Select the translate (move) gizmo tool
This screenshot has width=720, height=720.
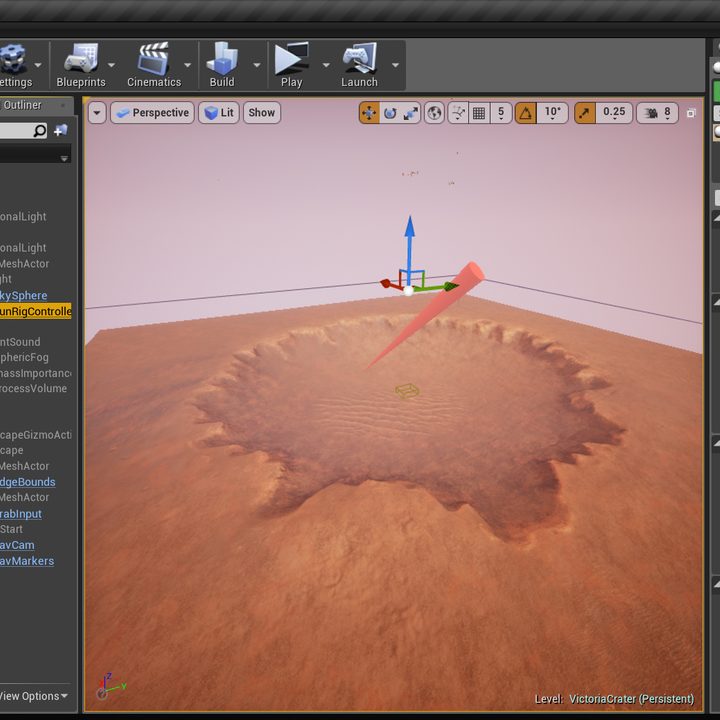[x=369, y=112]
